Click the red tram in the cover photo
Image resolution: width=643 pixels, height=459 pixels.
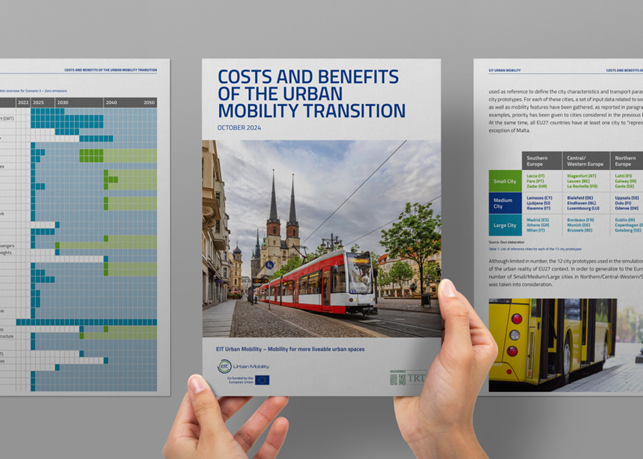[x=316, y=284]
